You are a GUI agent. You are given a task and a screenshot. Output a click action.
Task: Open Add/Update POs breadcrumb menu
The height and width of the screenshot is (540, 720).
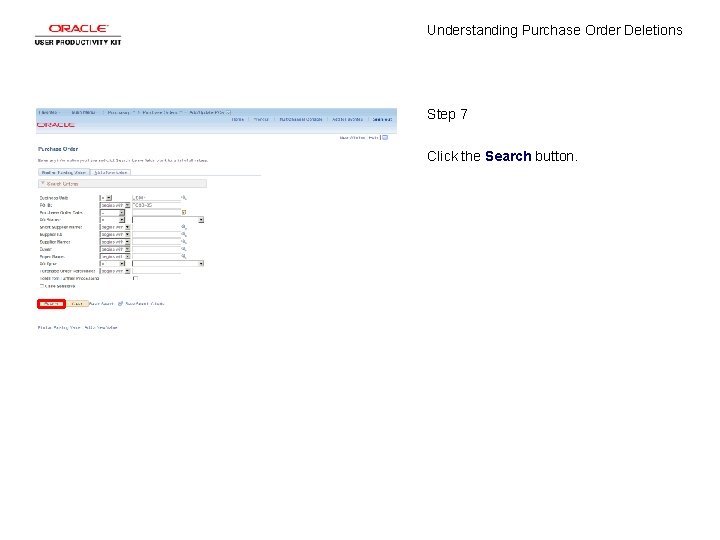click(x=208, y=112)
